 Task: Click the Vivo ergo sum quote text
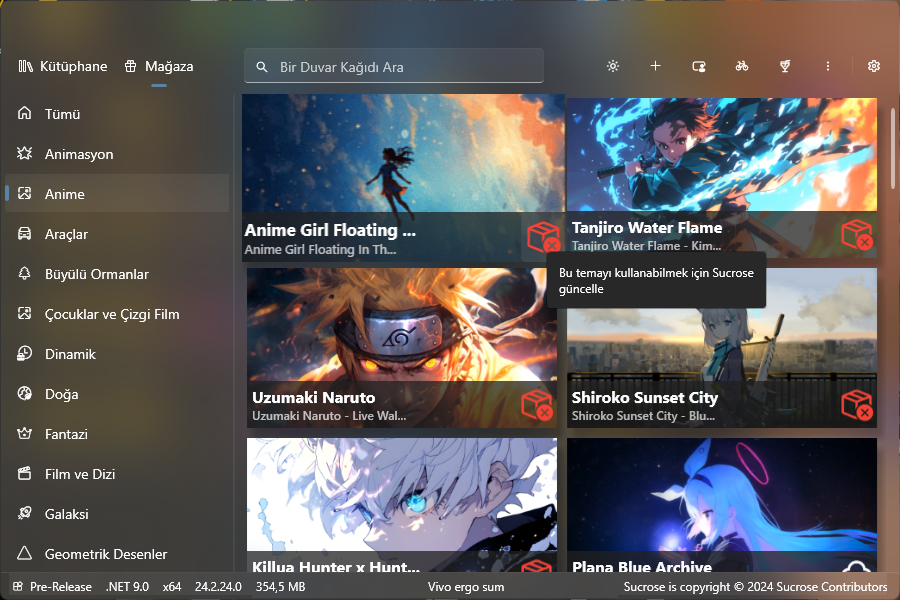click(465, 587)
